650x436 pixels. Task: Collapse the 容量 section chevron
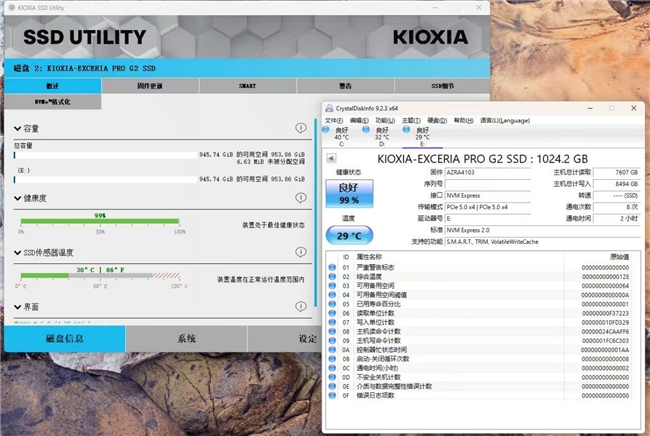point(17,128)
